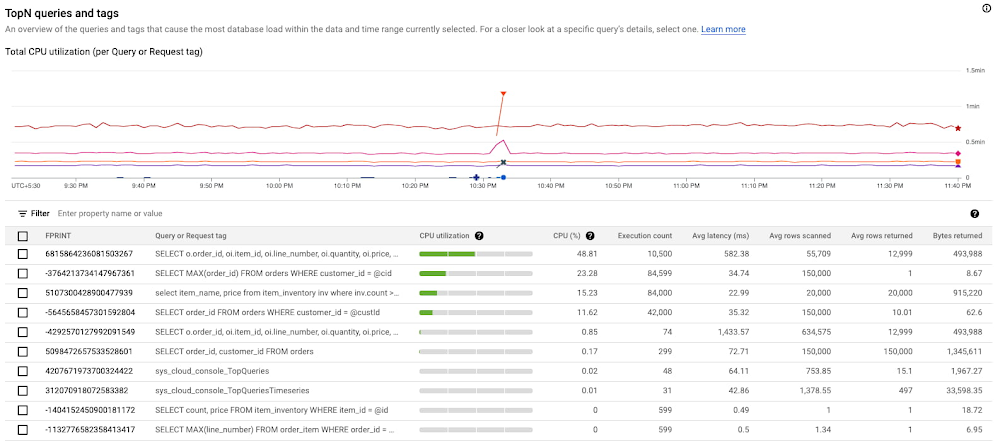Check the box for FPRINT 312070918072583382
1000x445 pixels.
(x=23, y=391)
